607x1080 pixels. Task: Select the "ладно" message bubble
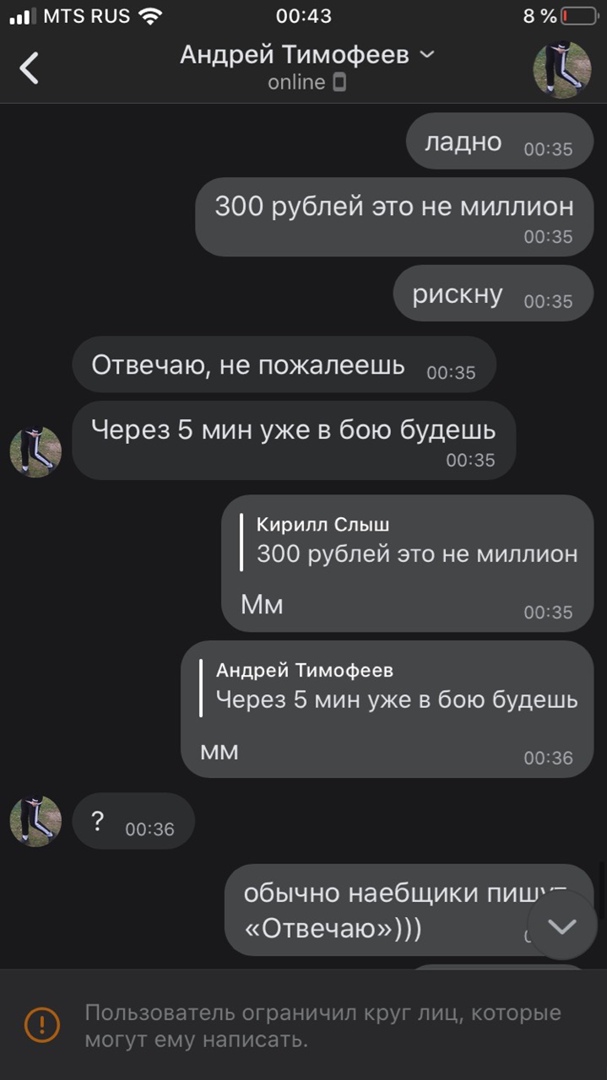pos(500,141)
